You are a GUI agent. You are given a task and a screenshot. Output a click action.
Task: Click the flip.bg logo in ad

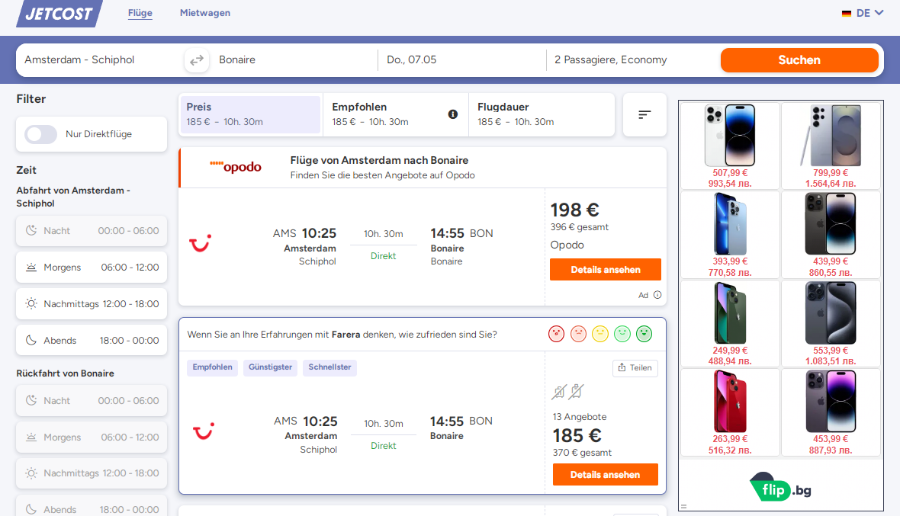click(780, 488)
